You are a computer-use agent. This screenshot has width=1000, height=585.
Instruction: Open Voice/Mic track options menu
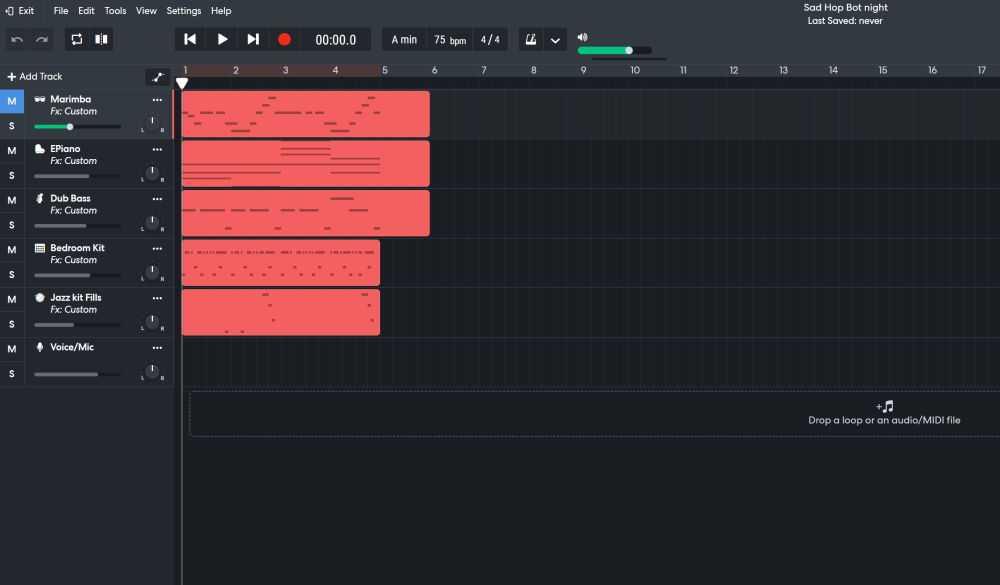point(157,348)
